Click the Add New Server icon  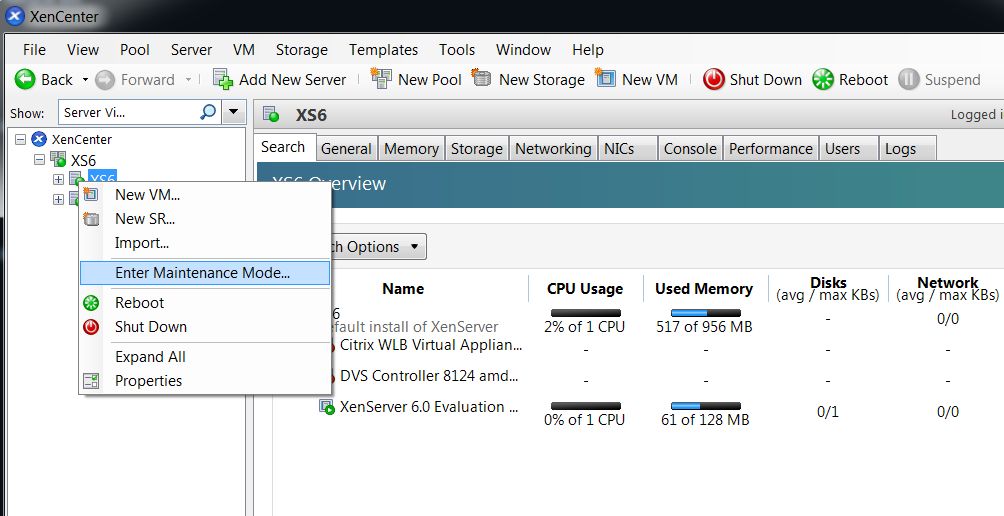(223, 80)
